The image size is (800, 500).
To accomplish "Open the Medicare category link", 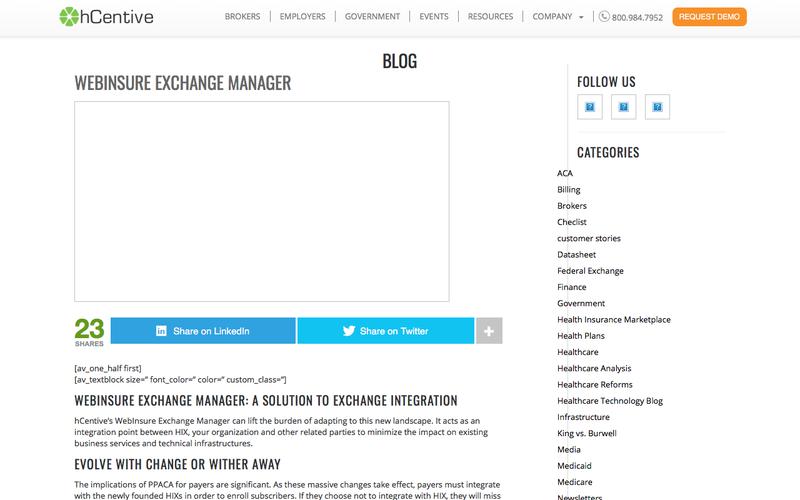I will [574, 483].
